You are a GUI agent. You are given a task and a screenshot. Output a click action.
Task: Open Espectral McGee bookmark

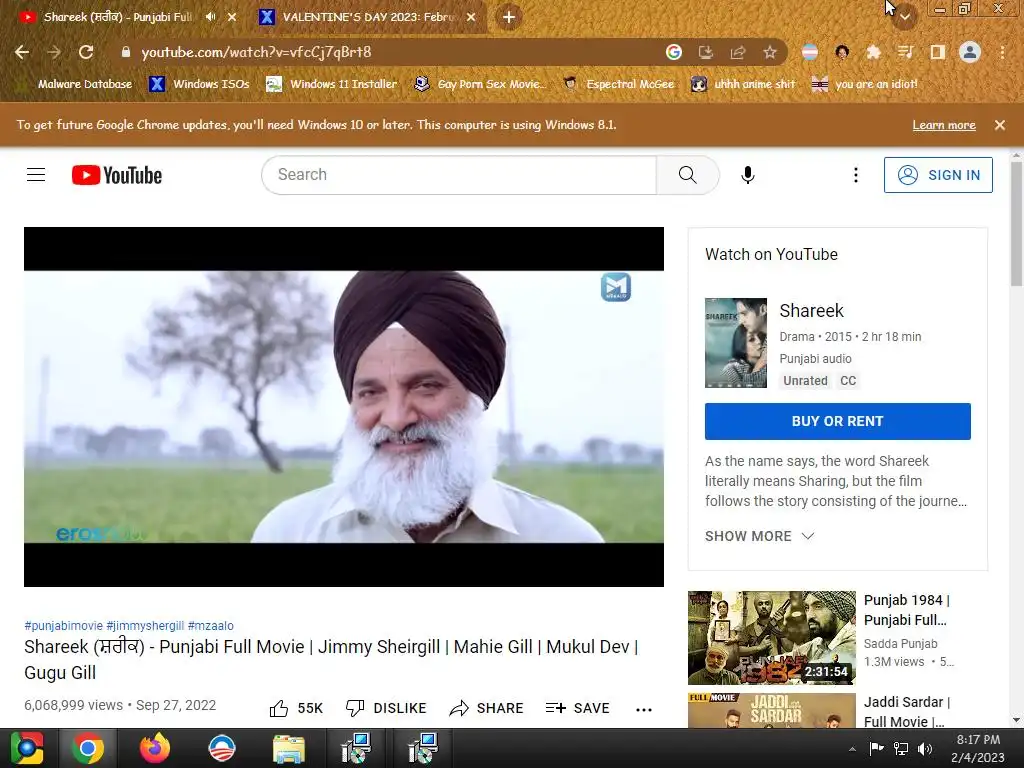[618, 84]
